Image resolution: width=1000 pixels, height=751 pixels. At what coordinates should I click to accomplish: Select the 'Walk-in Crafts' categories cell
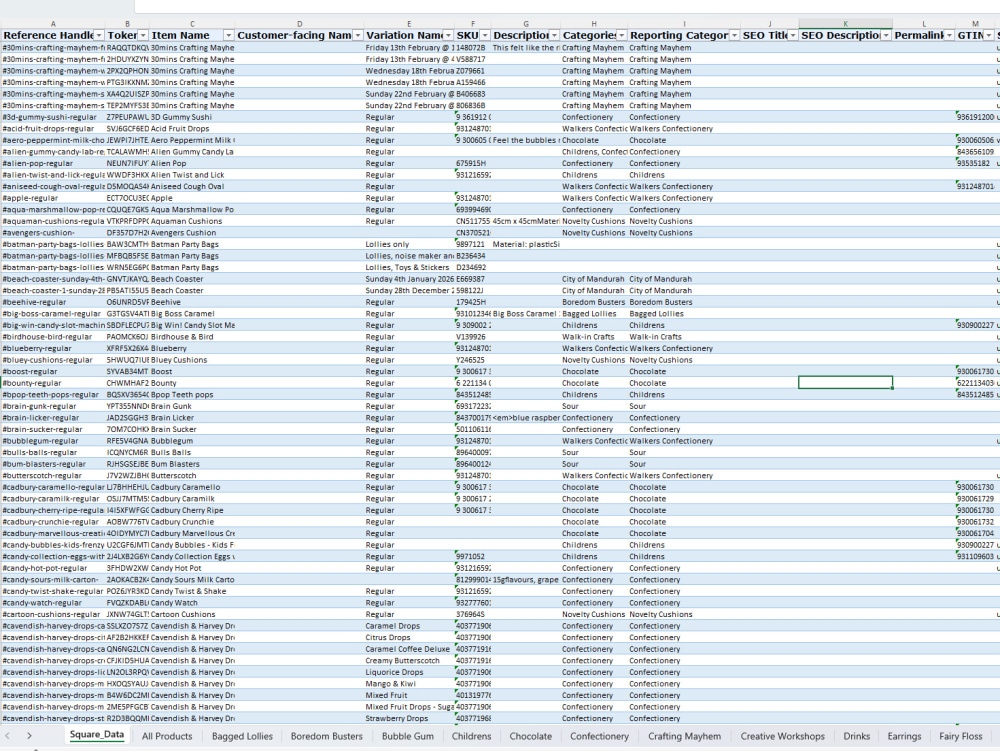pyautogui.click(x=594, y=337)
